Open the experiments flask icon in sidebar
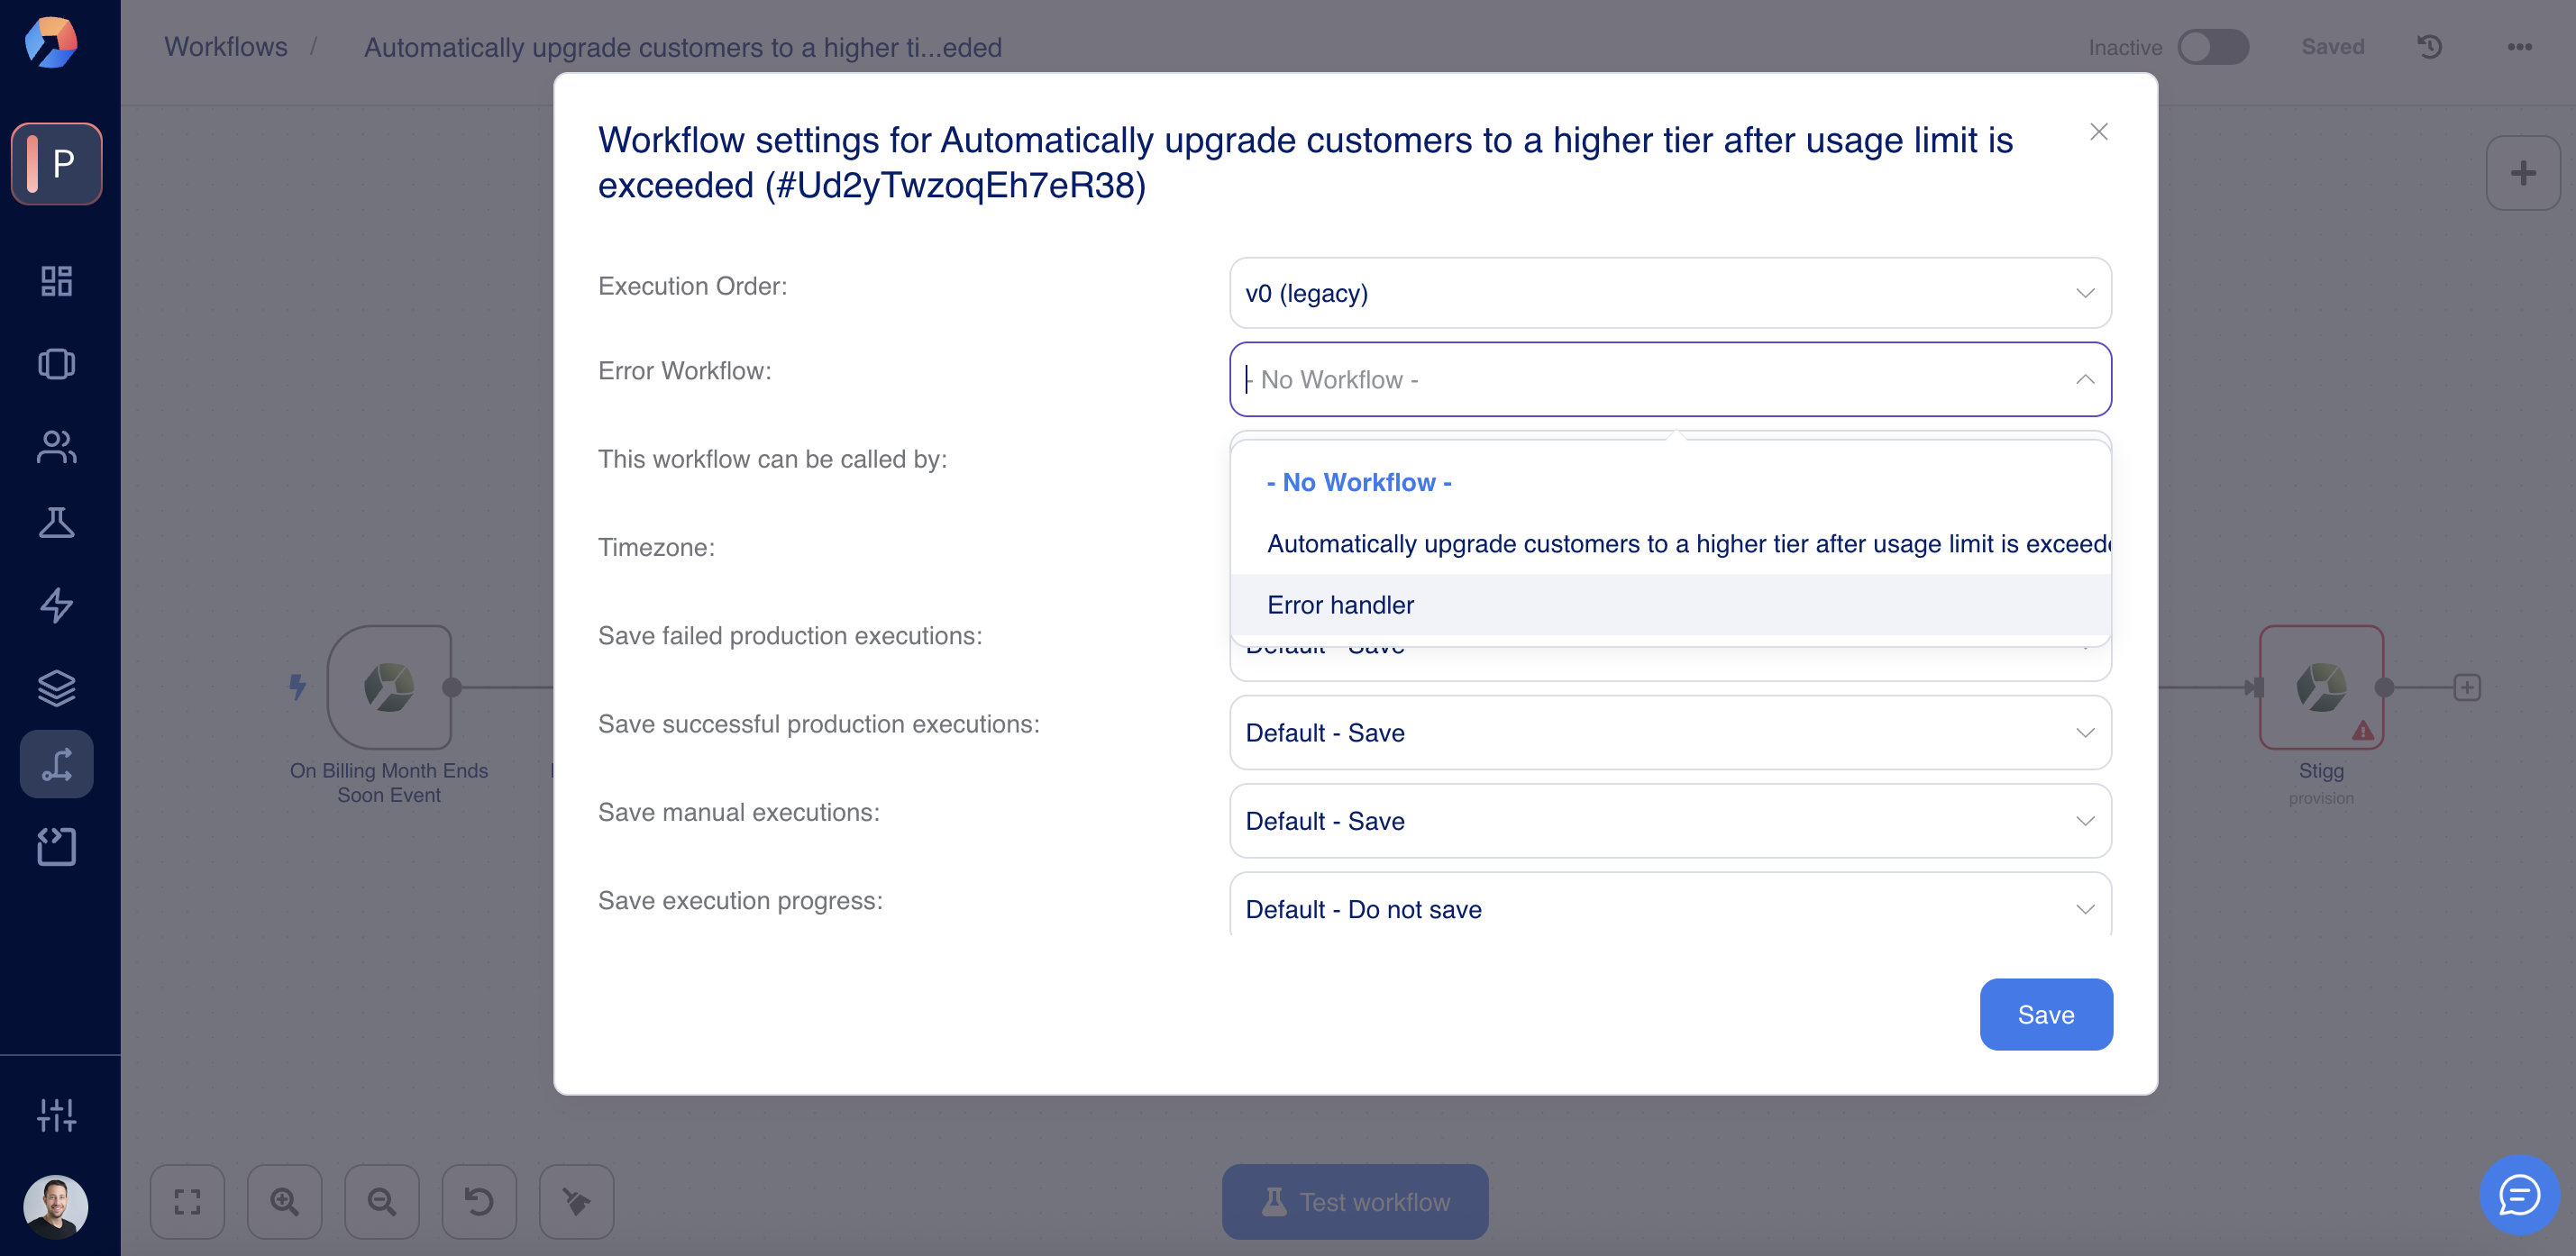Image resolution: width=2576 pixels, height=1256 pixels. [57, 523]
